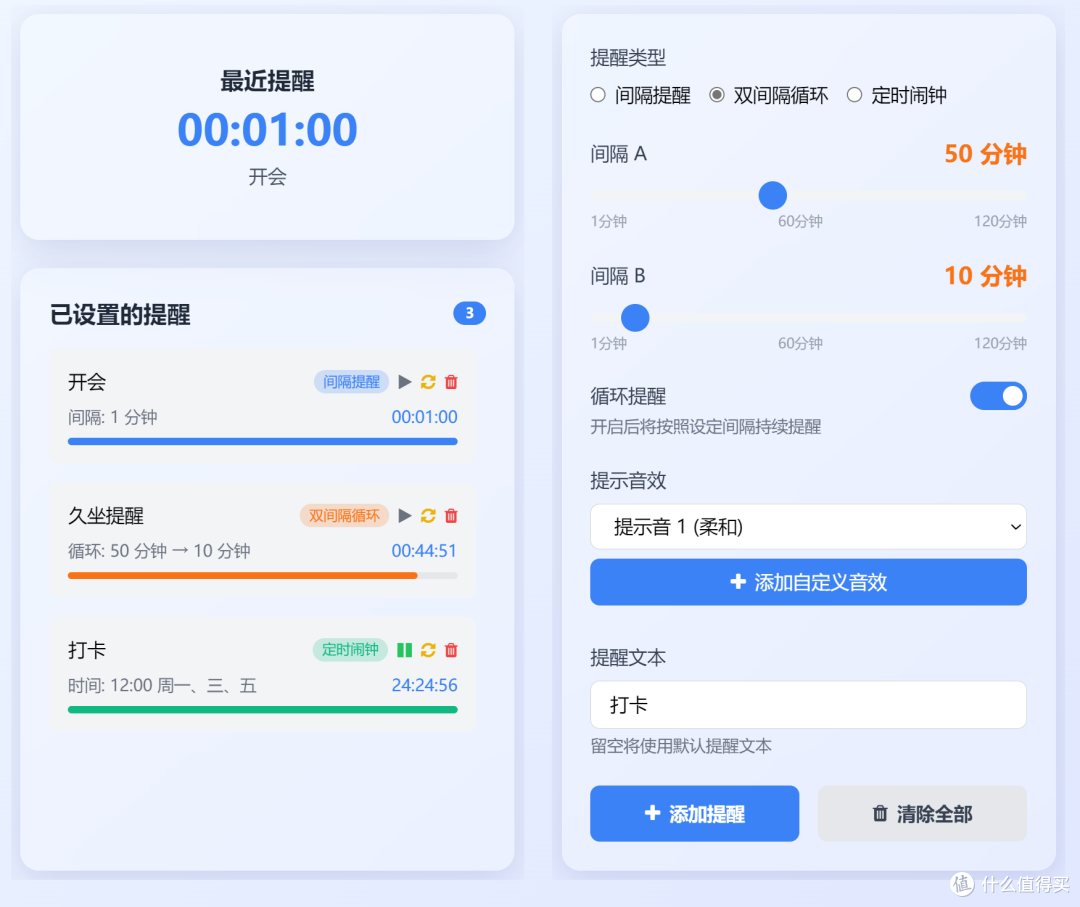Click the 50 分钟 interval A value
This screenshot has width=1080, height=907.
point(985,154)
